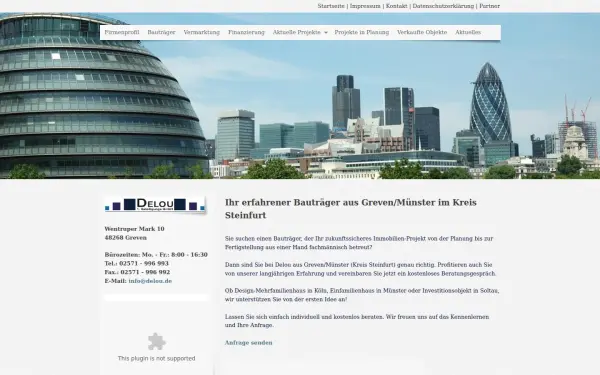Click the phone line 'Tel.: 02571 - 996 993'
Image resolution: width=600 pixels, height=375 pixels.
point(137,264)
